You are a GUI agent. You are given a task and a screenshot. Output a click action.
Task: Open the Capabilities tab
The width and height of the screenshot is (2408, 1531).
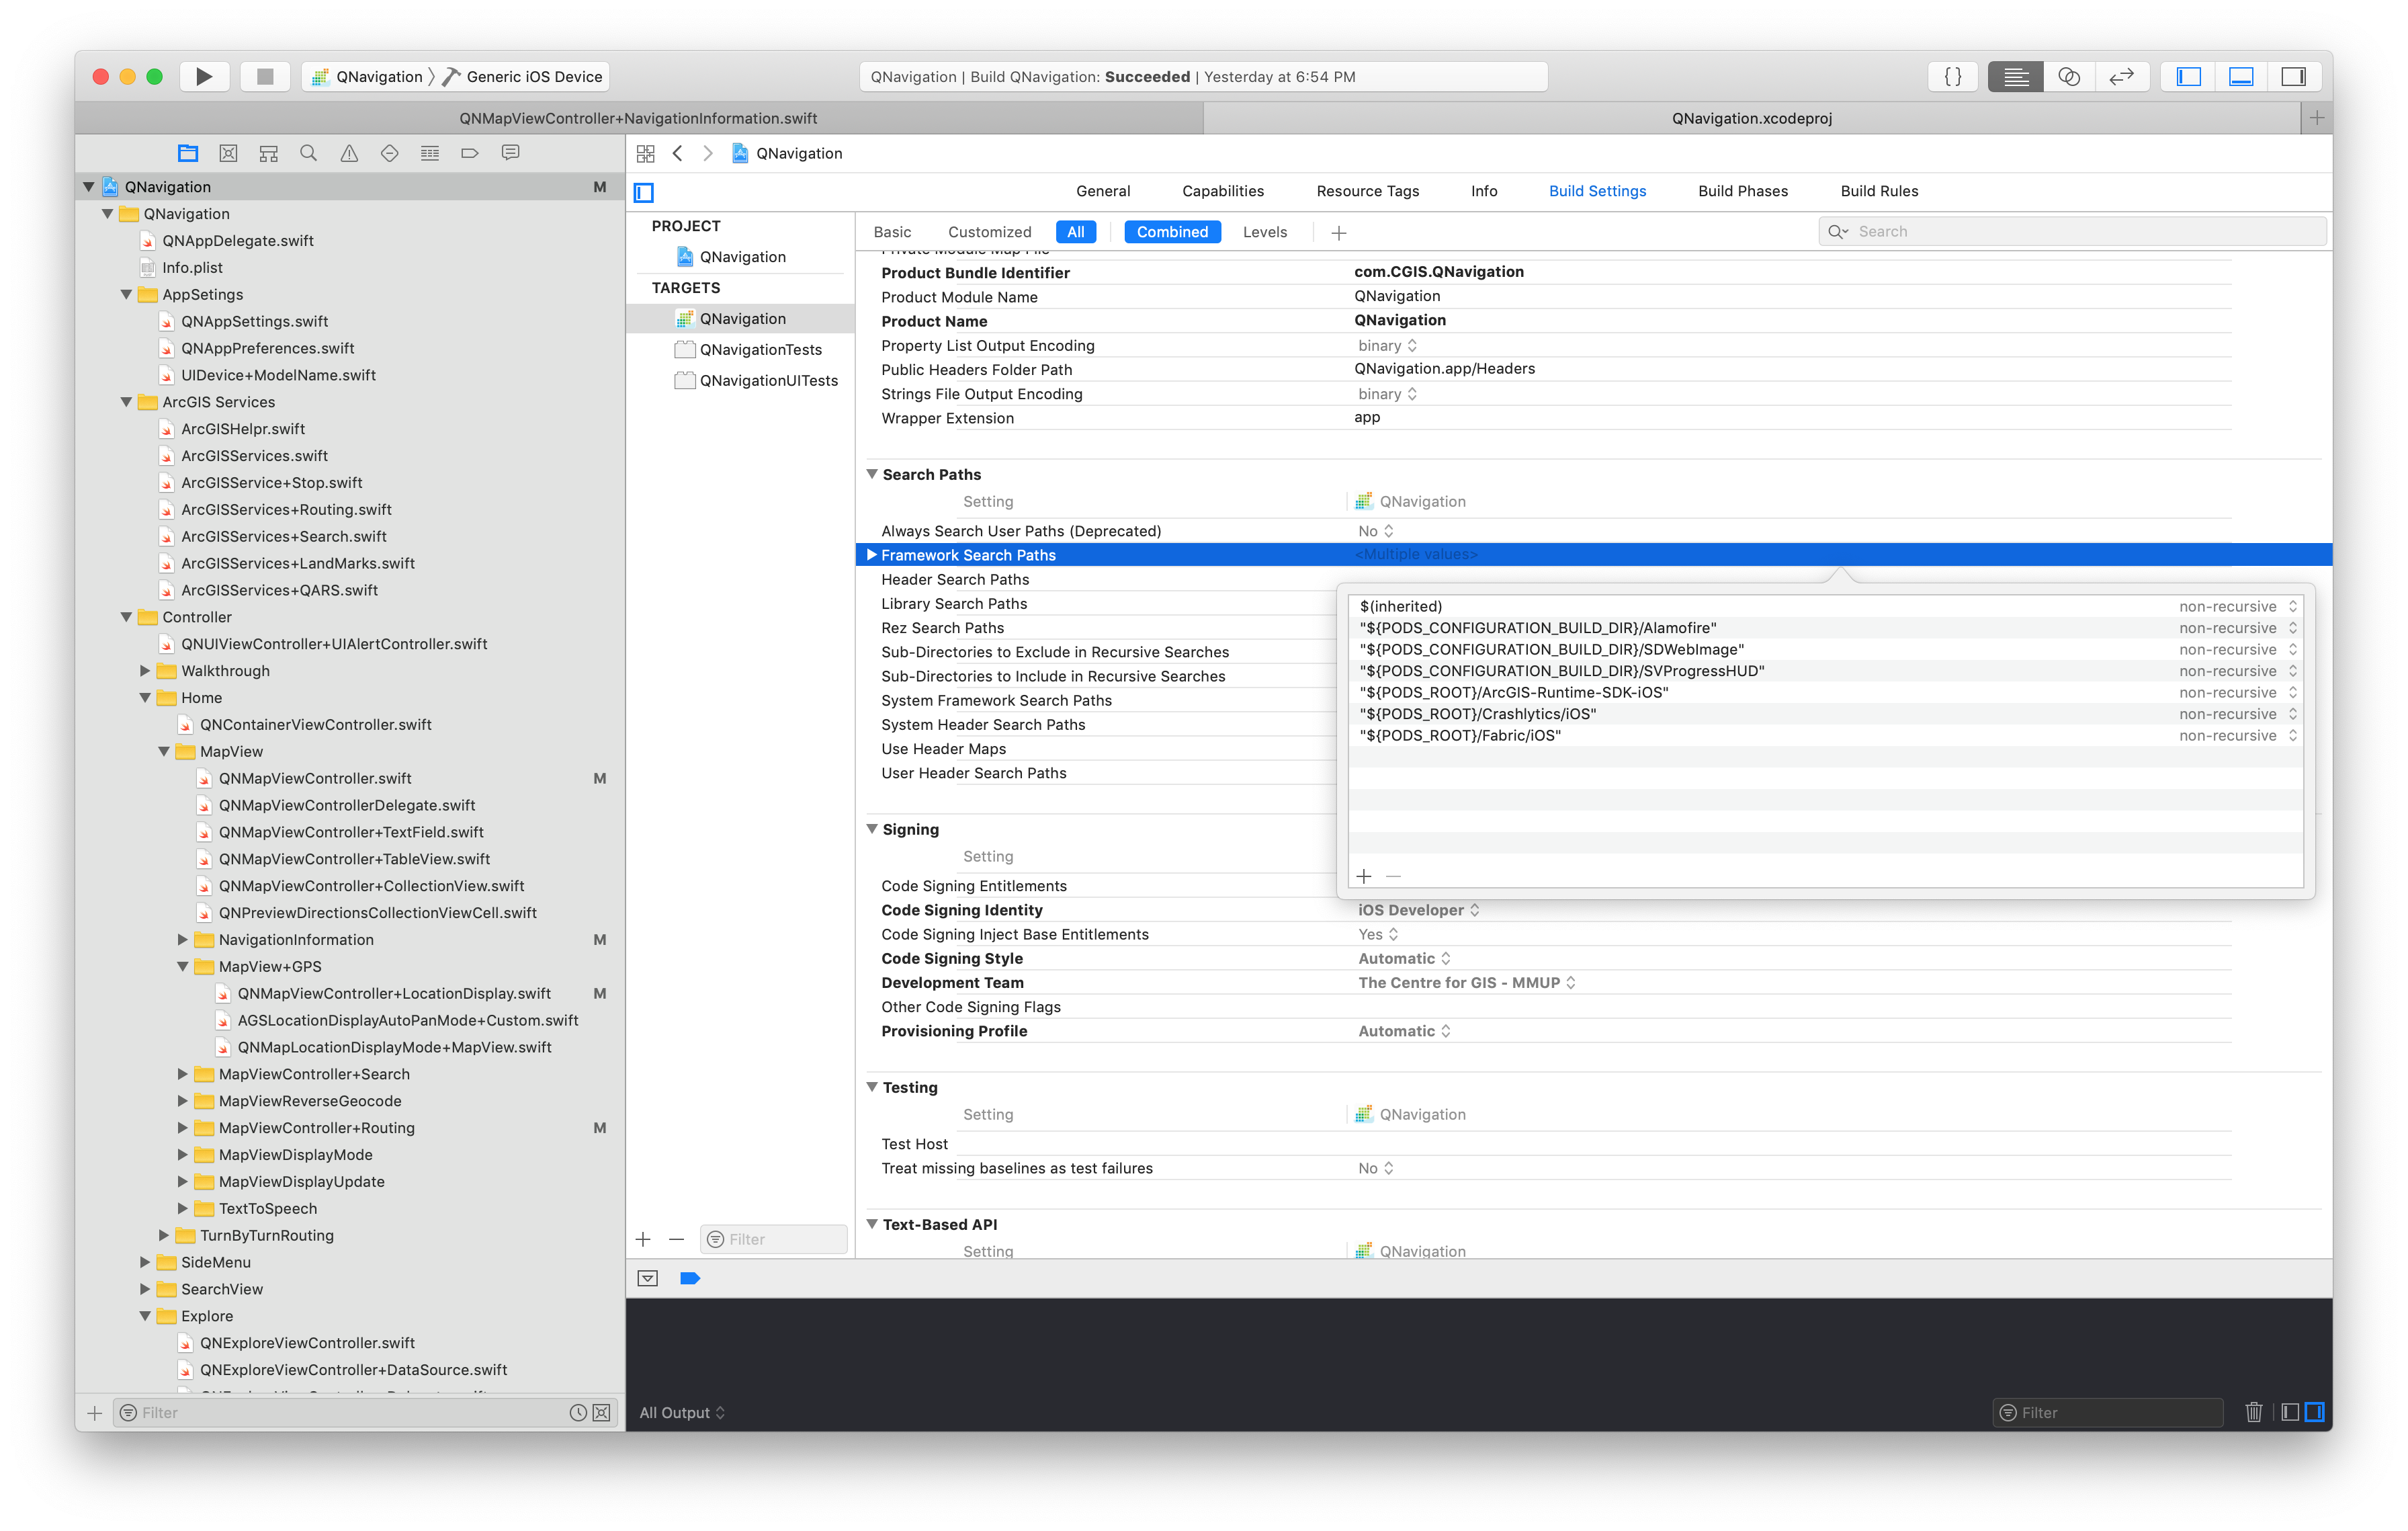coord(1222,191)
